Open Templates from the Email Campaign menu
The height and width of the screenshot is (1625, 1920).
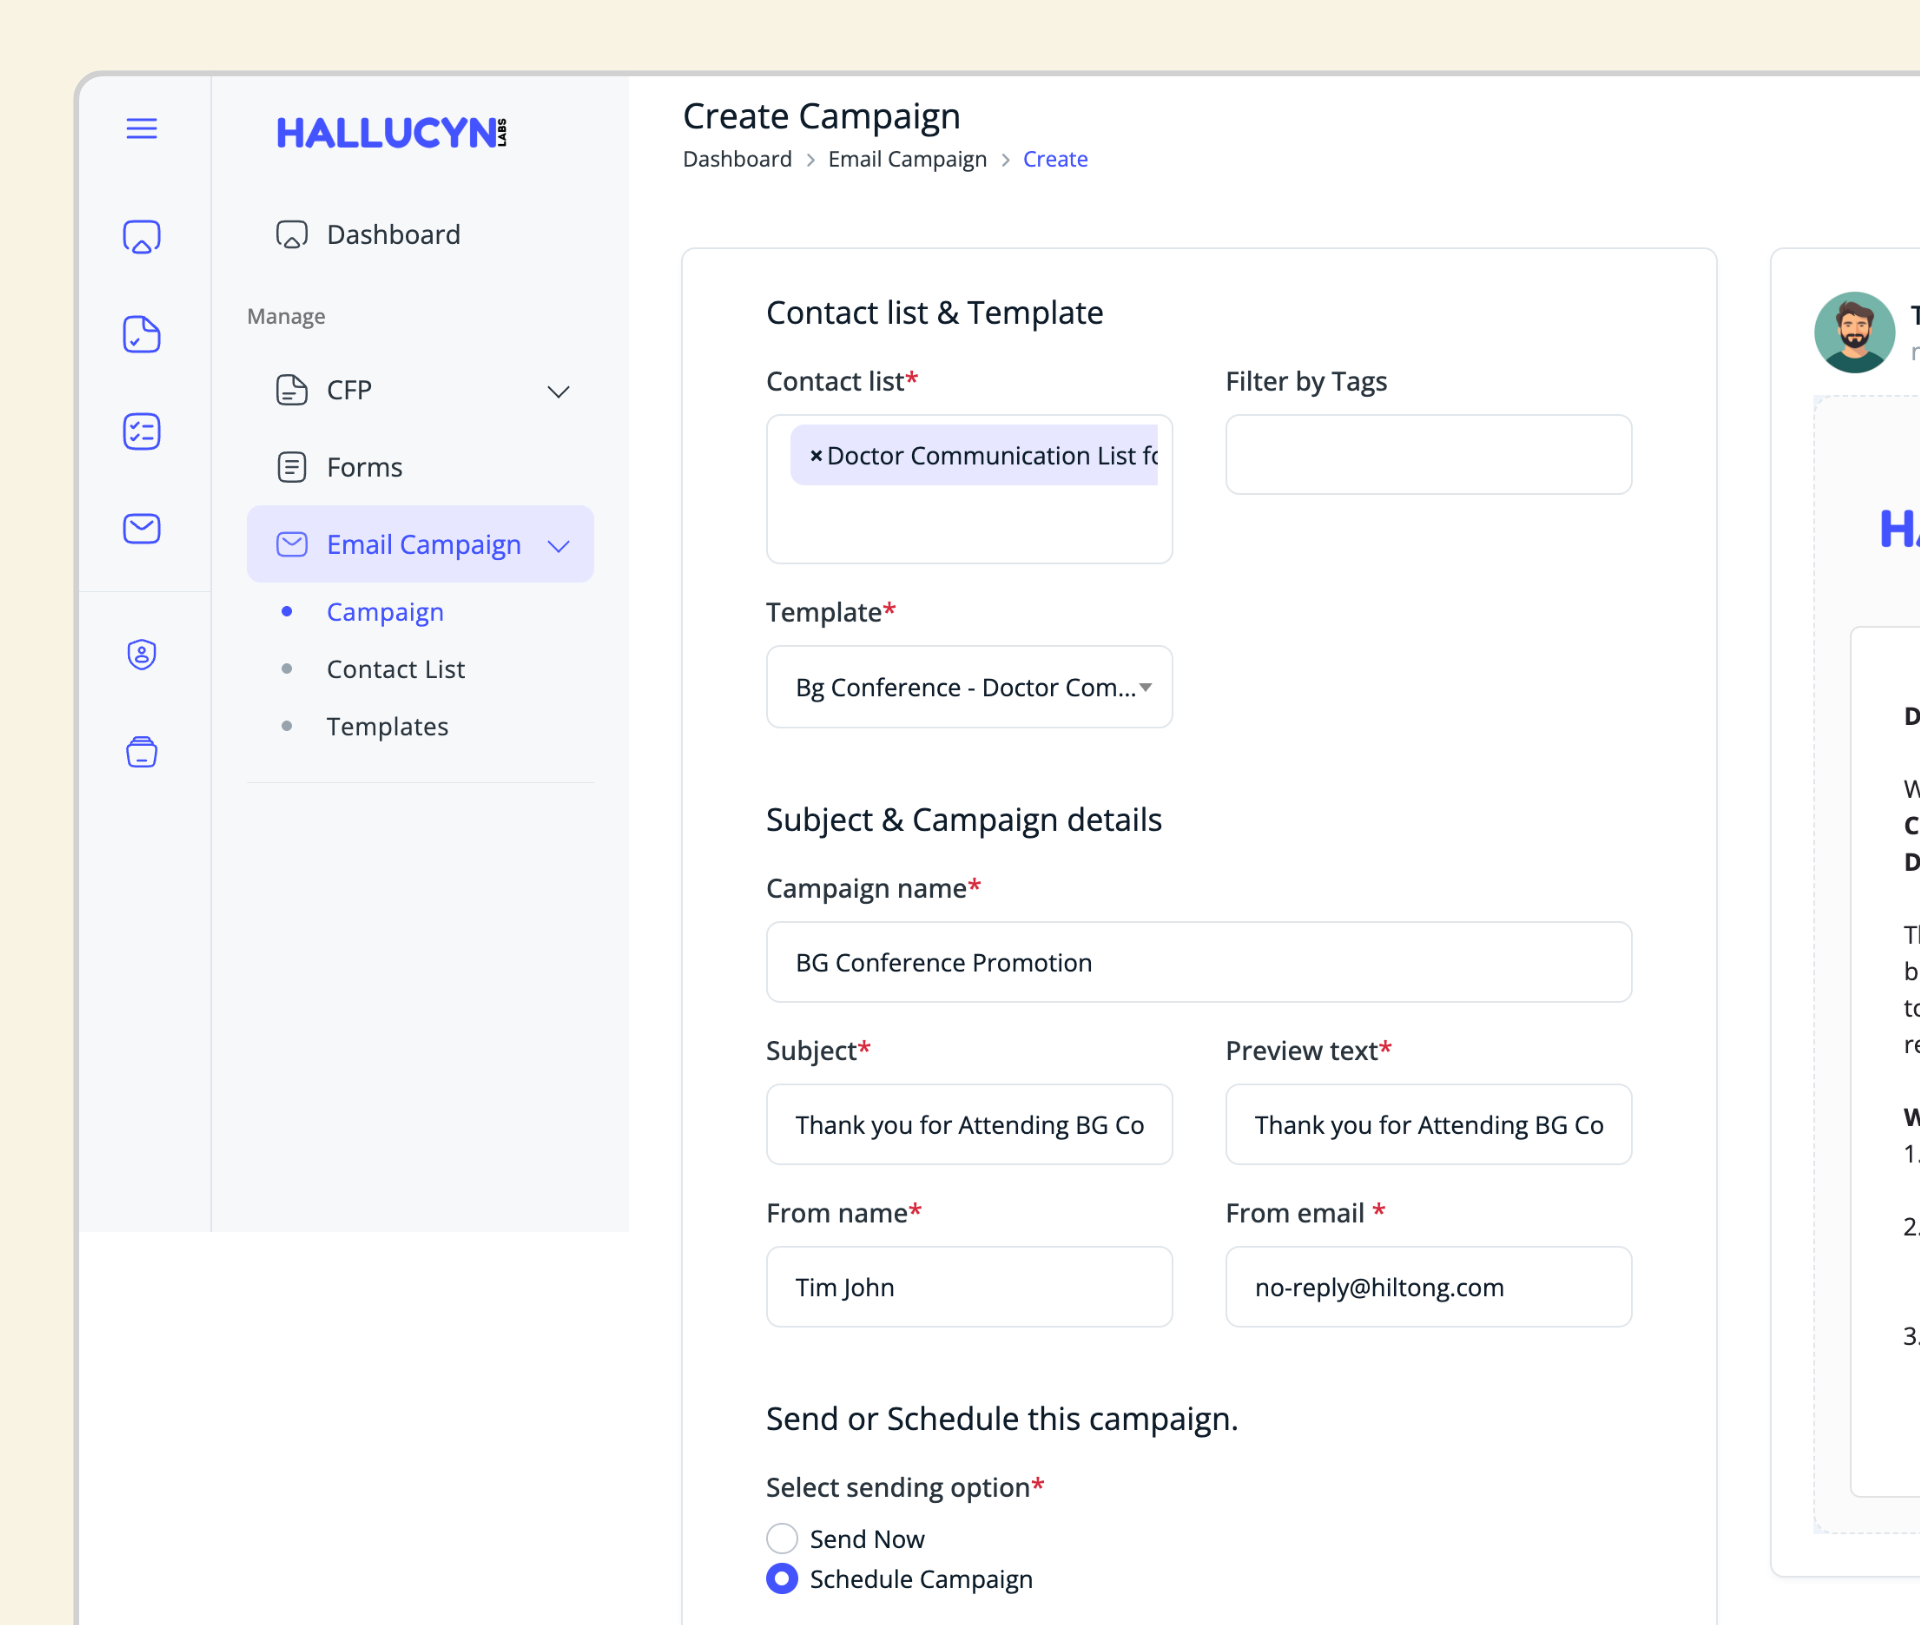[x=387, y=726]
